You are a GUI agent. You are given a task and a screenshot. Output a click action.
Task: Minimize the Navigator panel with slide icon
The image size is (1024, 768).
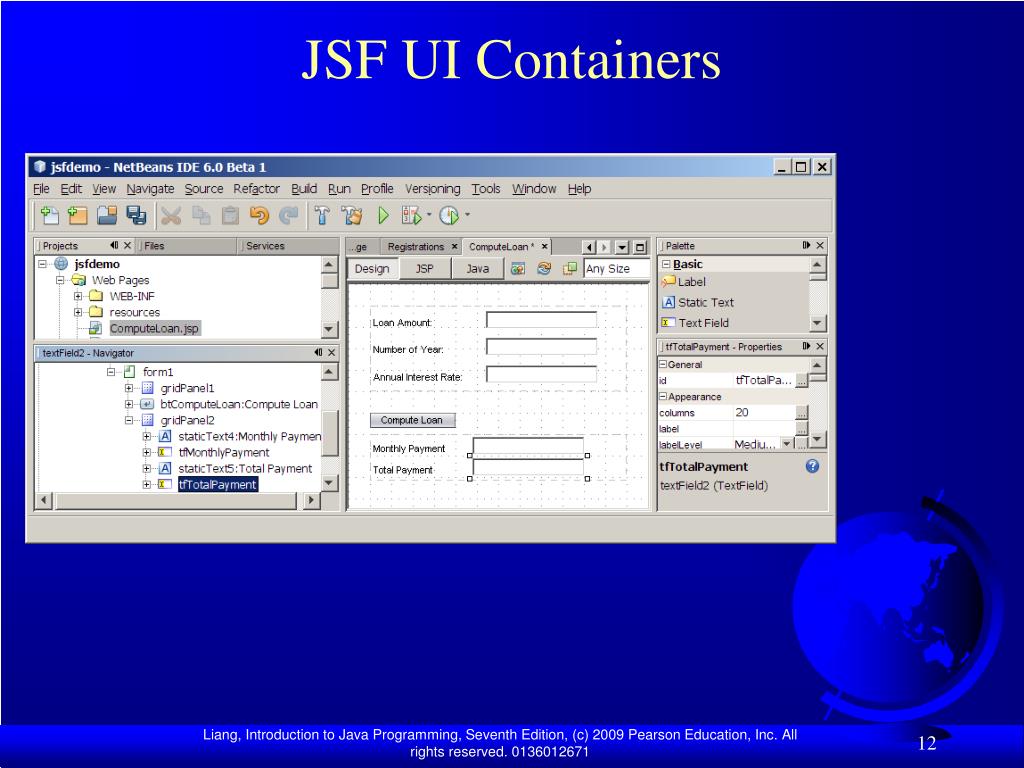pyautogui.click(x=318, y=353)
